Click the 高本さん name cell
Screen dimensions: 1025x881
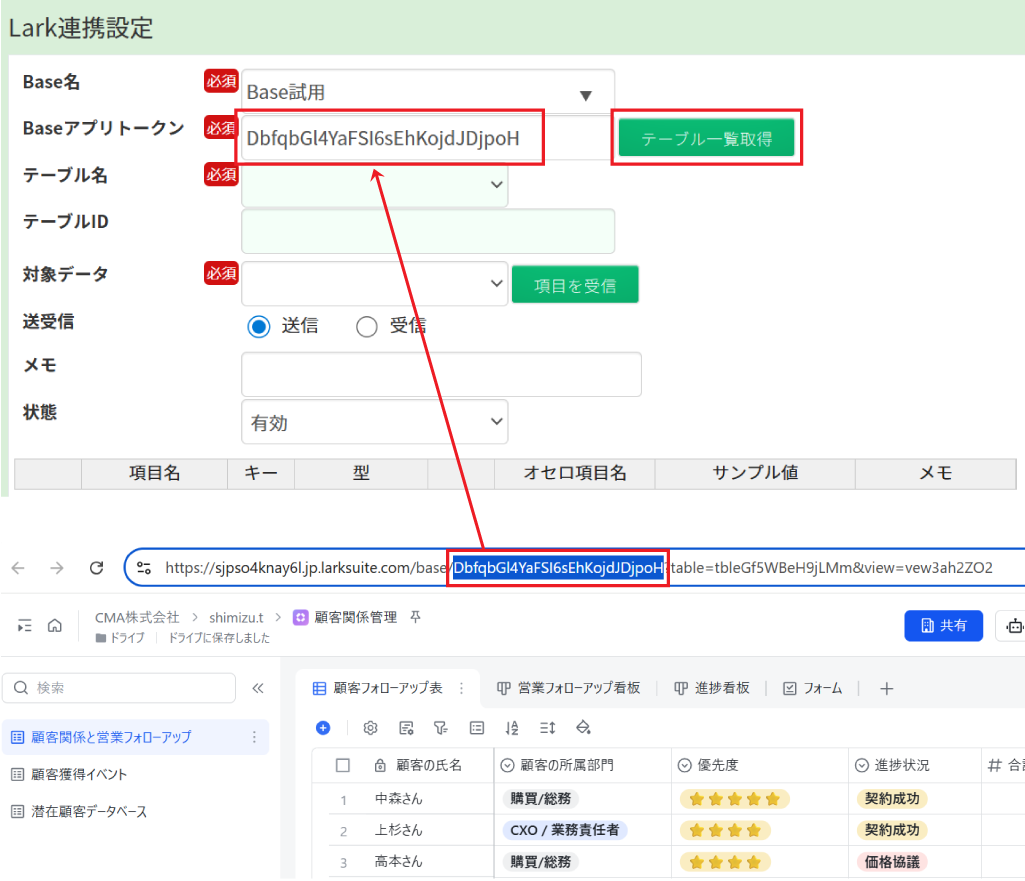[399, 861]
